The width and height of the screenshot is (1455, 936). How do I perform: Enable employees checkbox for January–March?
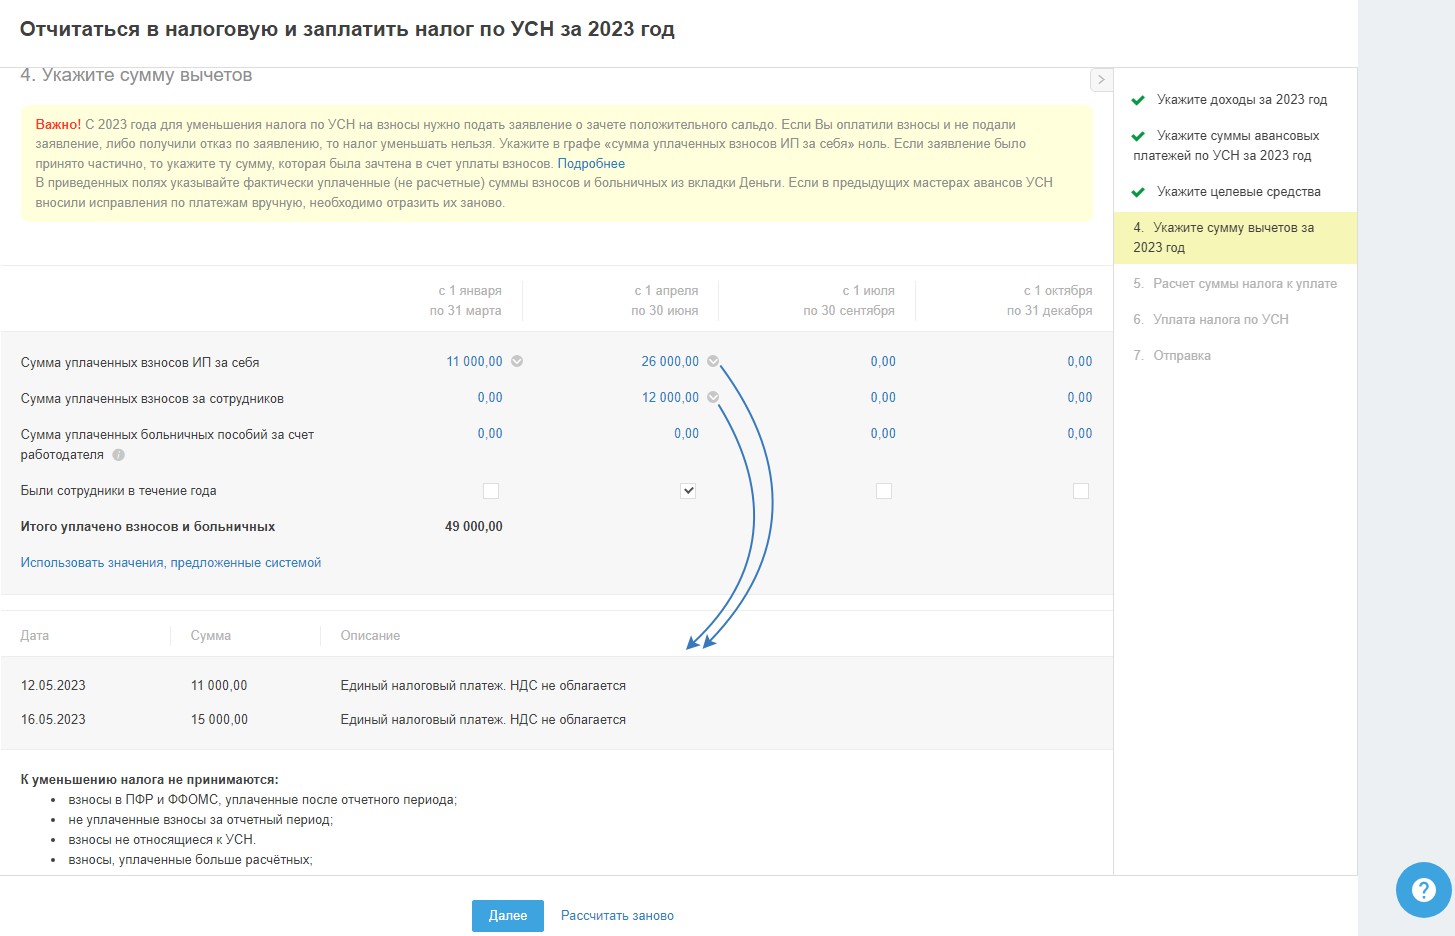tap(491, 491)
